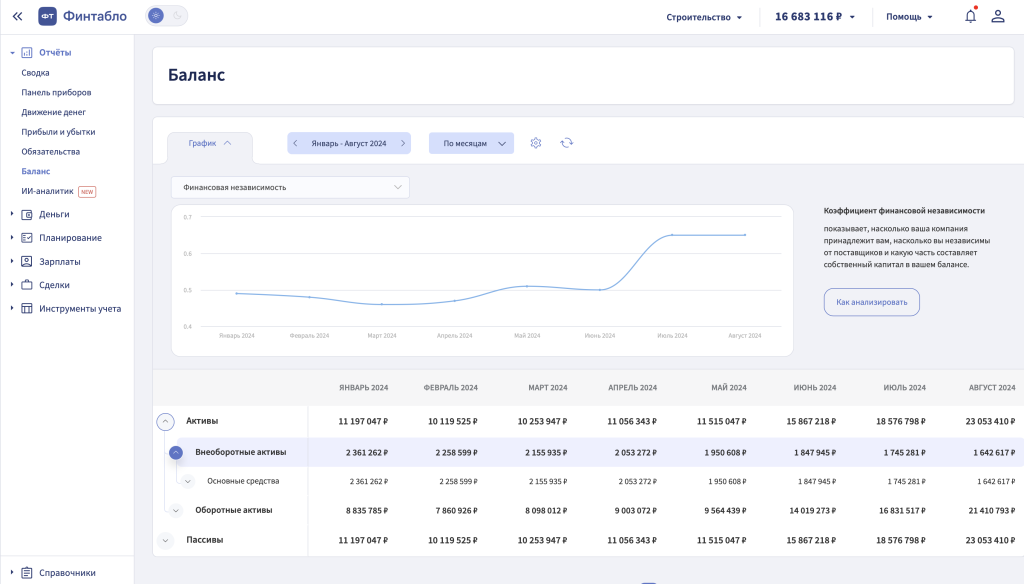Open the 16 683 116 ₽ balance dropdown
This screenshot has height=584, width=1024.
(815, 17)
